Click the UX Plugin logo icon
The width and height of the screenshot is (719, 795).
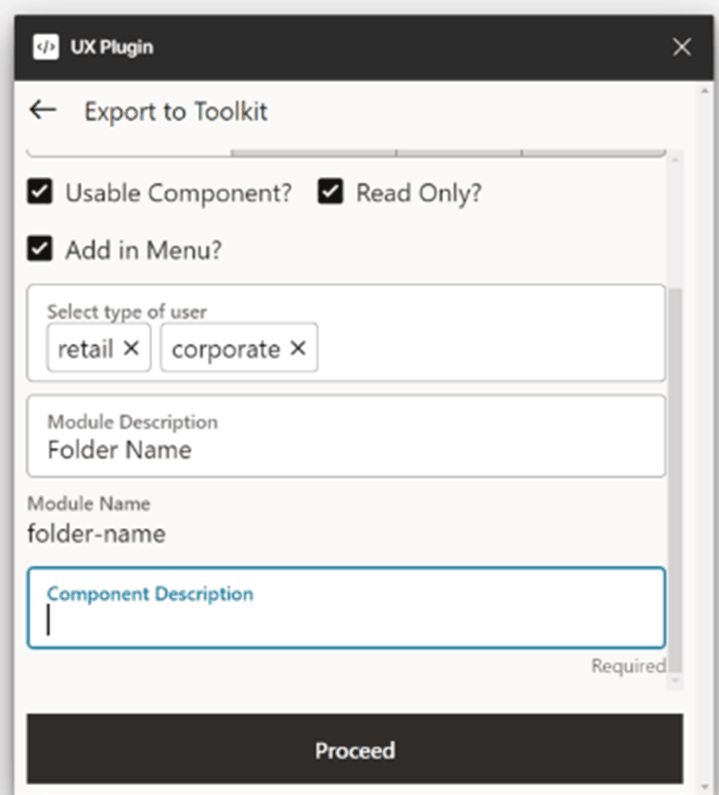[45, 47]
